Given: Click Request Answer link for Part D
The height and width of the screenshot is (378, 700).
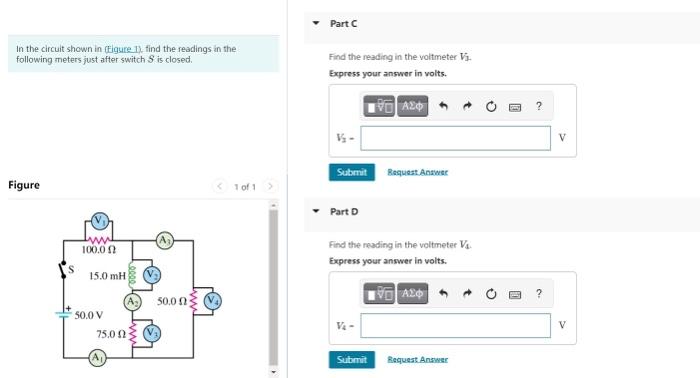Looking at the screenshot, I should click(417, 359).
